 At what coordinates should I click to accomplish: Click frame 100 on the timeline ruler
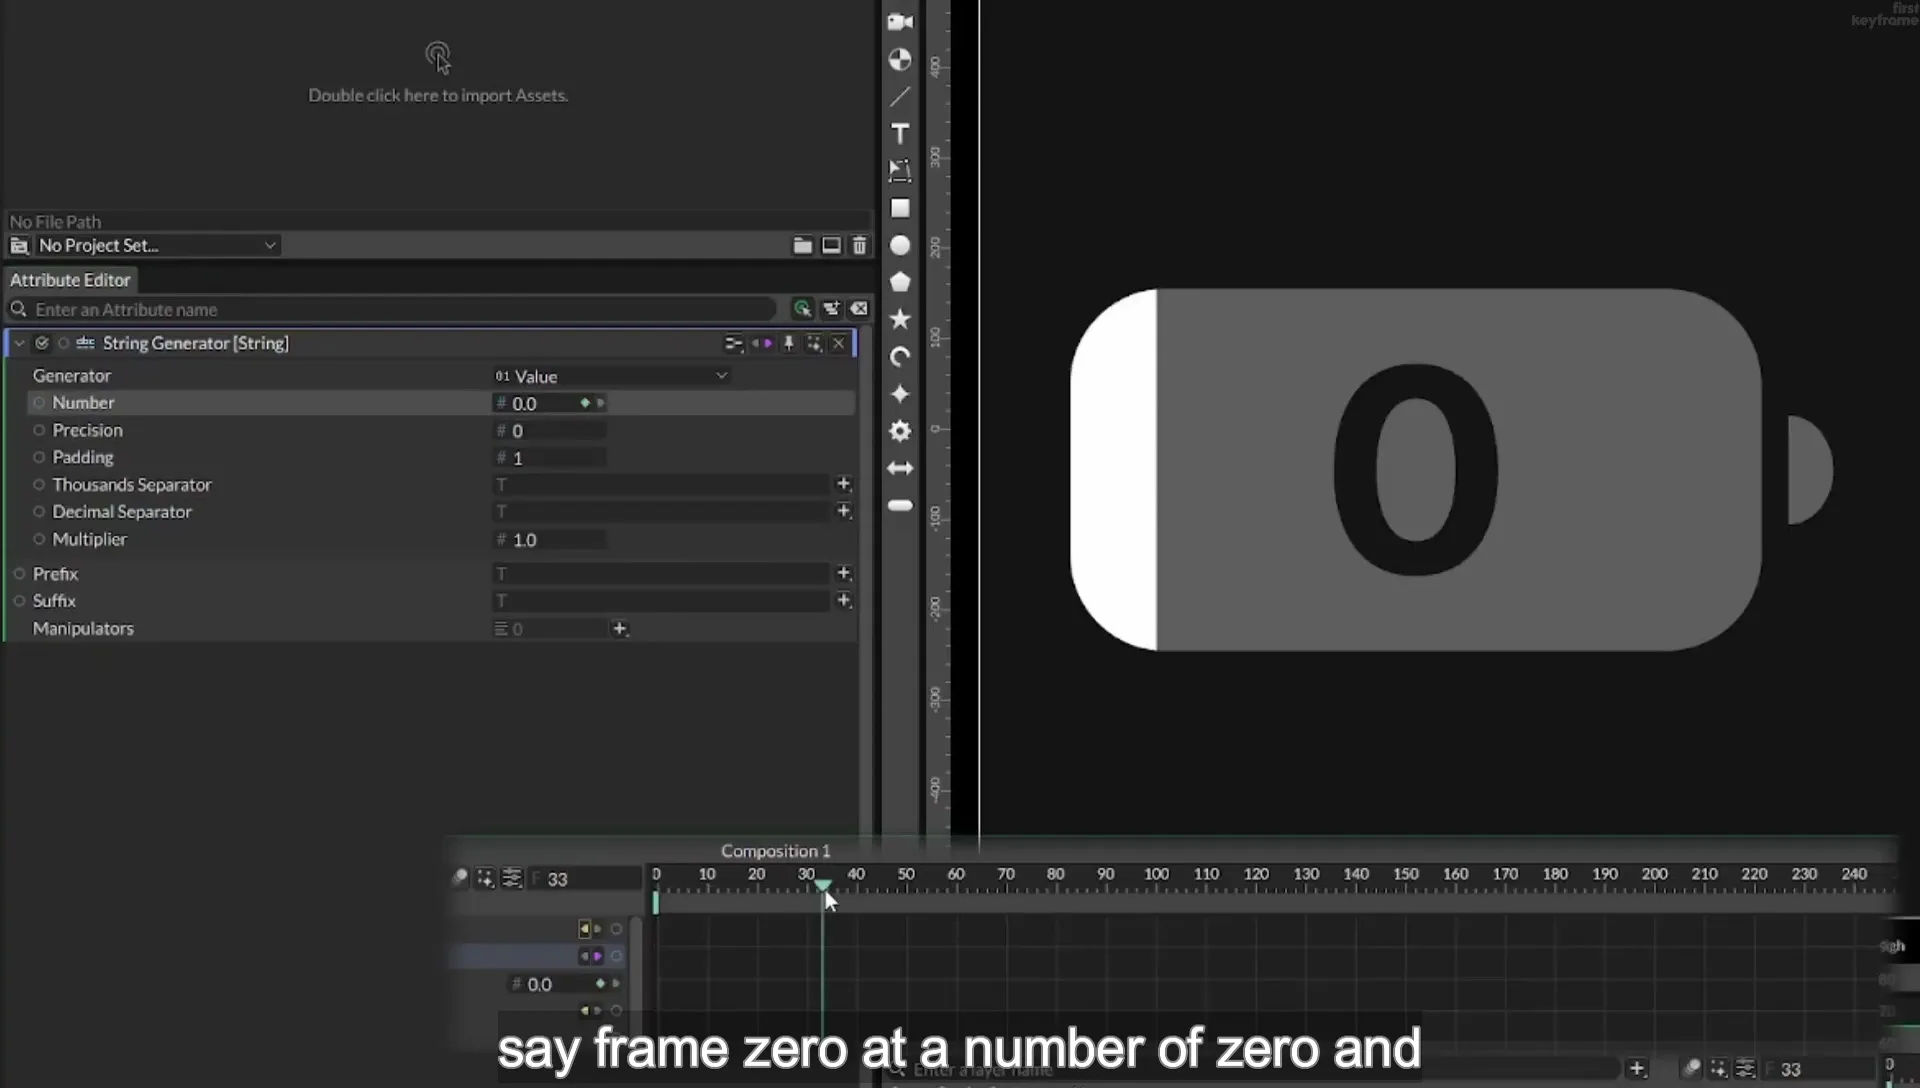(1156, 874)
